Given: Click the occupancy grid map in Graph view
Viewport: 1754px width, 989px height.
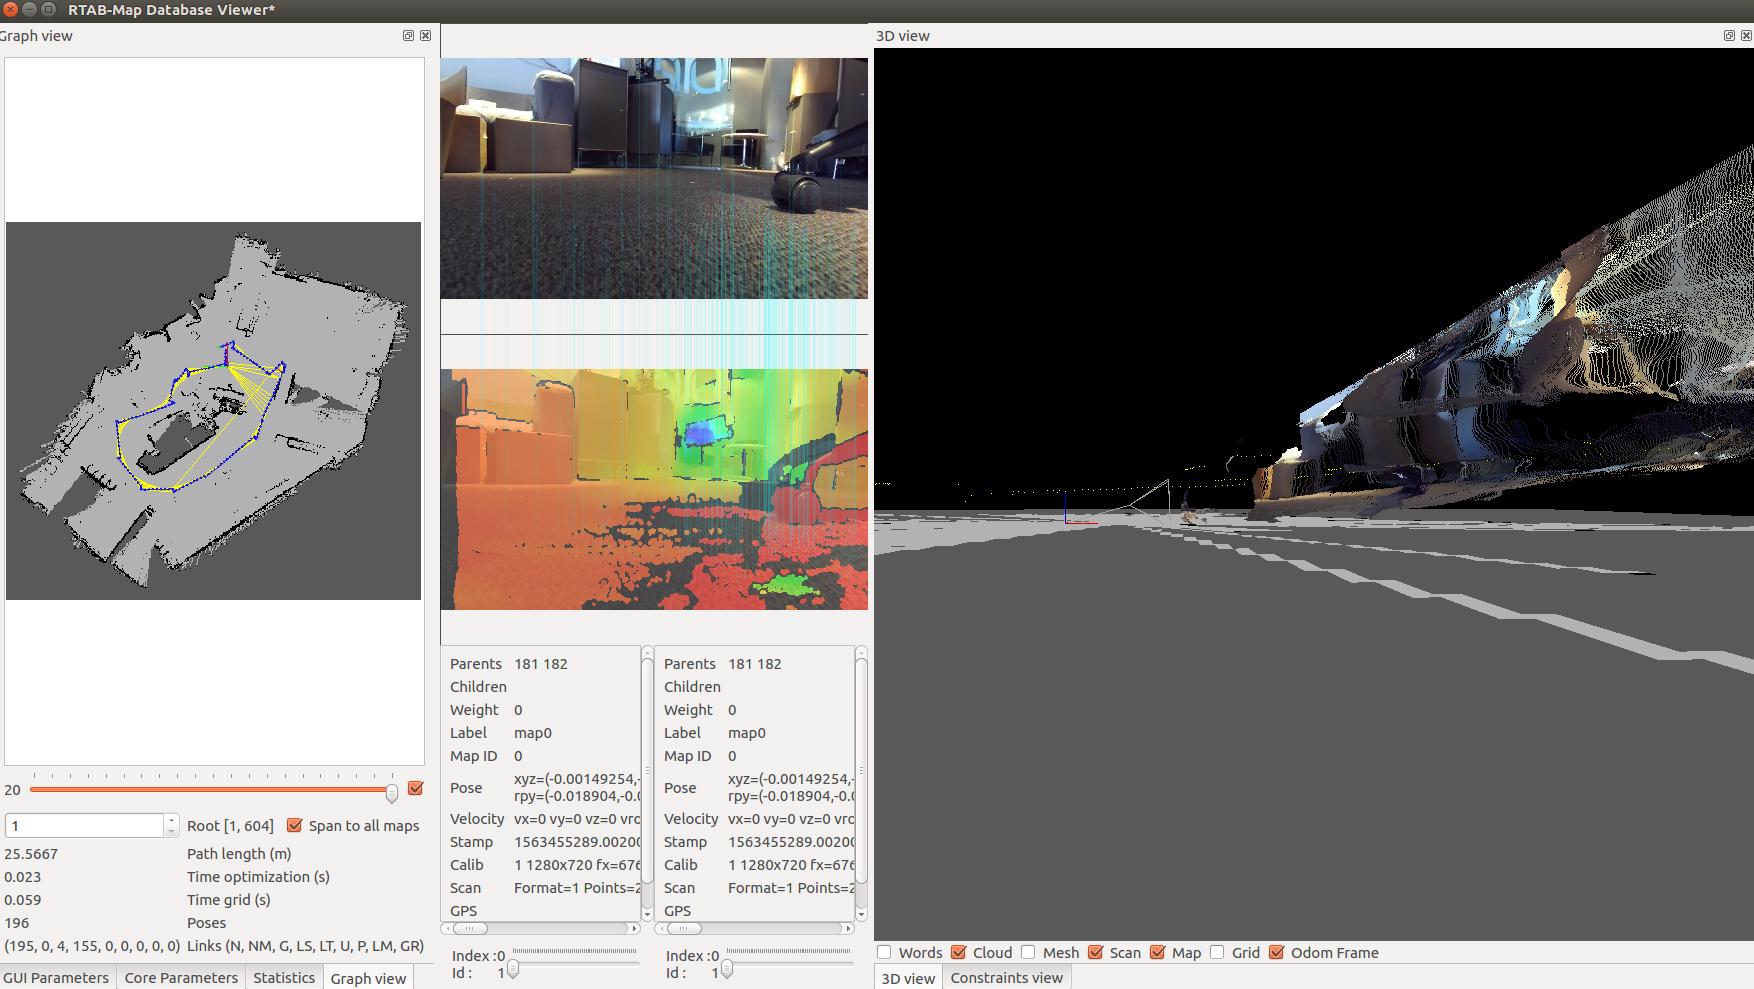Looking at the screenshot, I should (214, 411).
